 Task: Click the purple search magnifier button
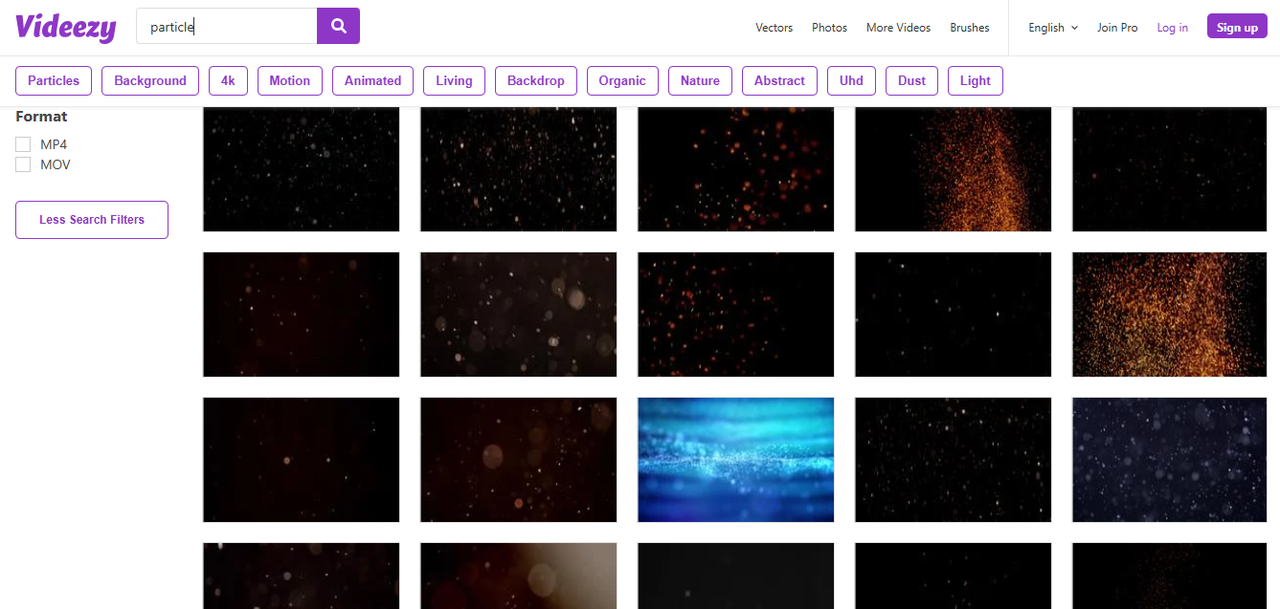(338, 26)
